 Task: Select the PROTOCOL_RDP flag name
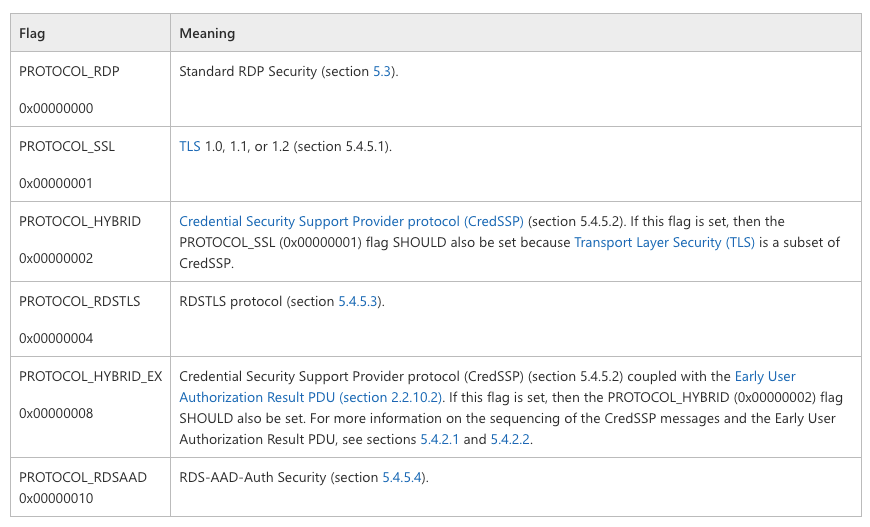pos(69,72)
